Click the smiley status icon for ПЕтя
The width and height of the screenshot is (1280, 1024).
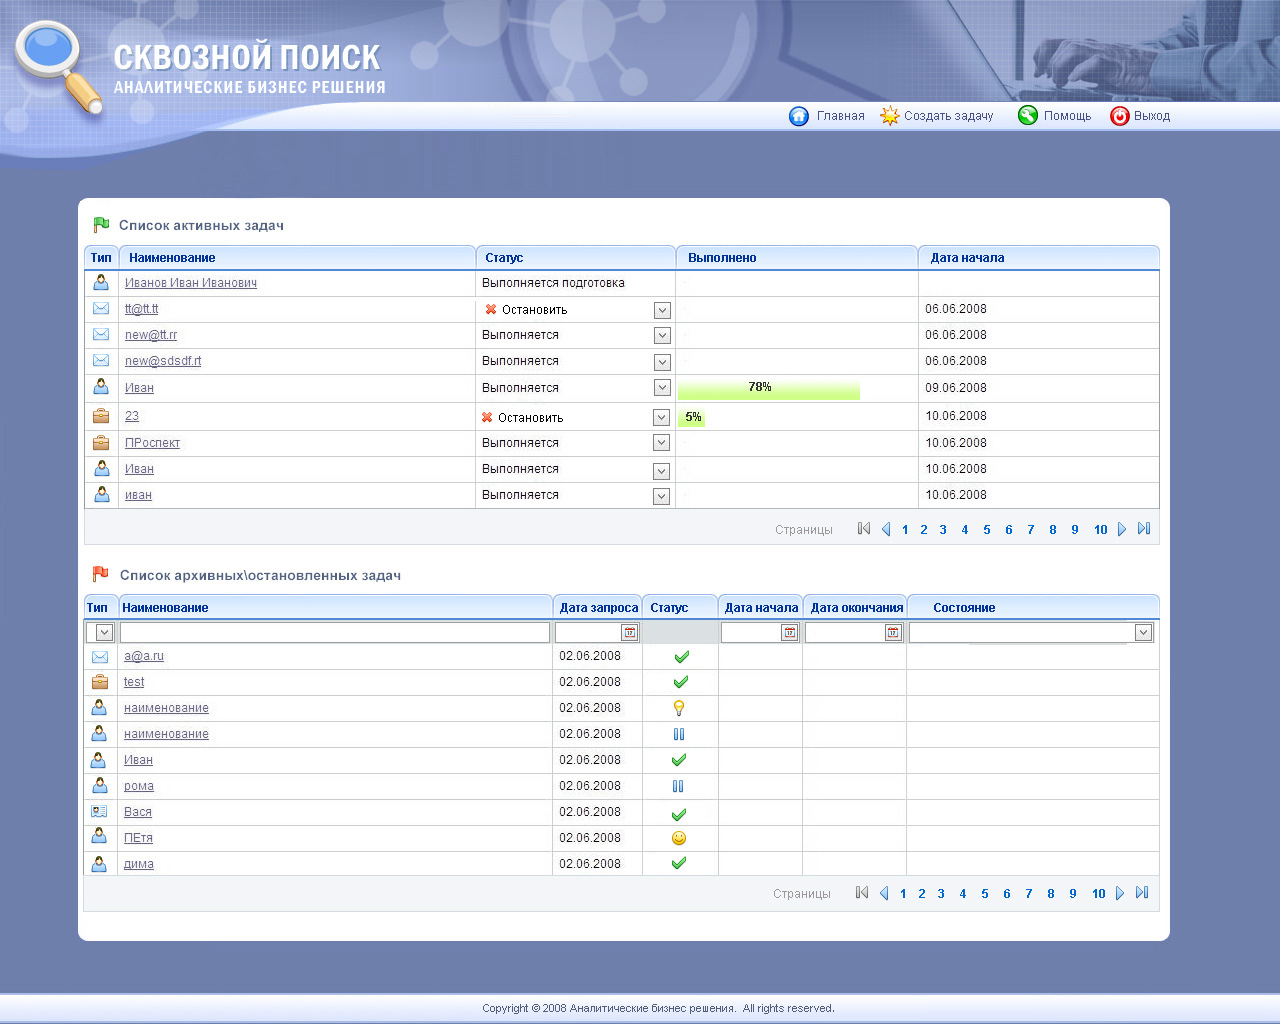tap(679, 838)
